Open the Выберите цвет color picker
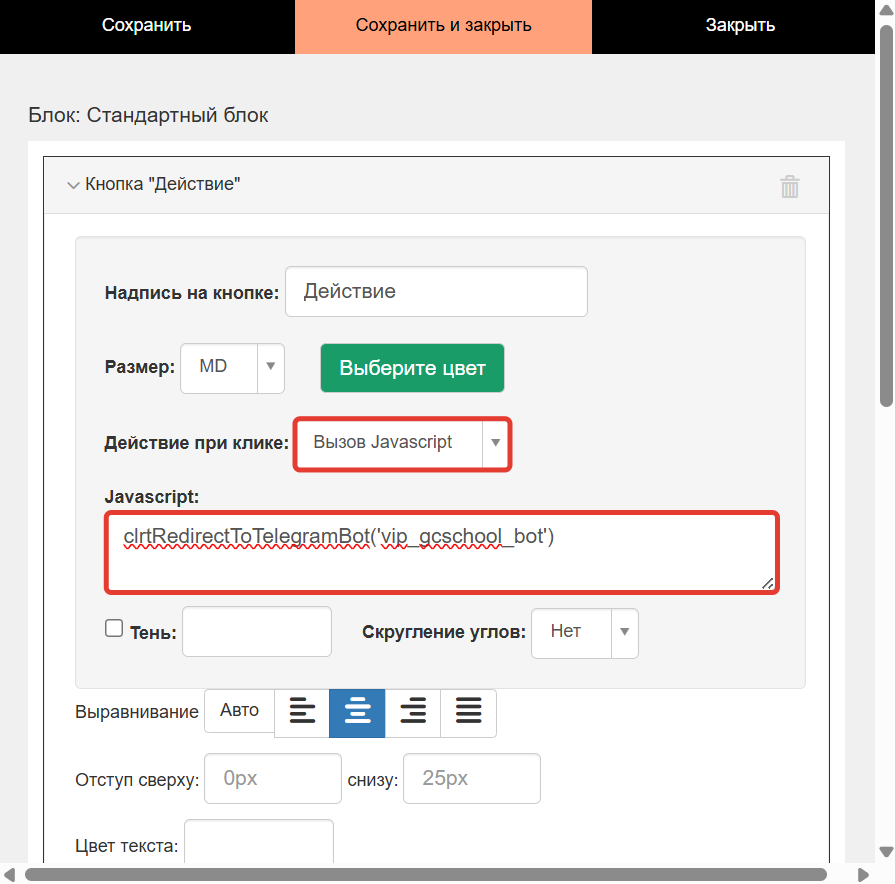The height and width of the screenshot is (884, 895). coord(412,368)
